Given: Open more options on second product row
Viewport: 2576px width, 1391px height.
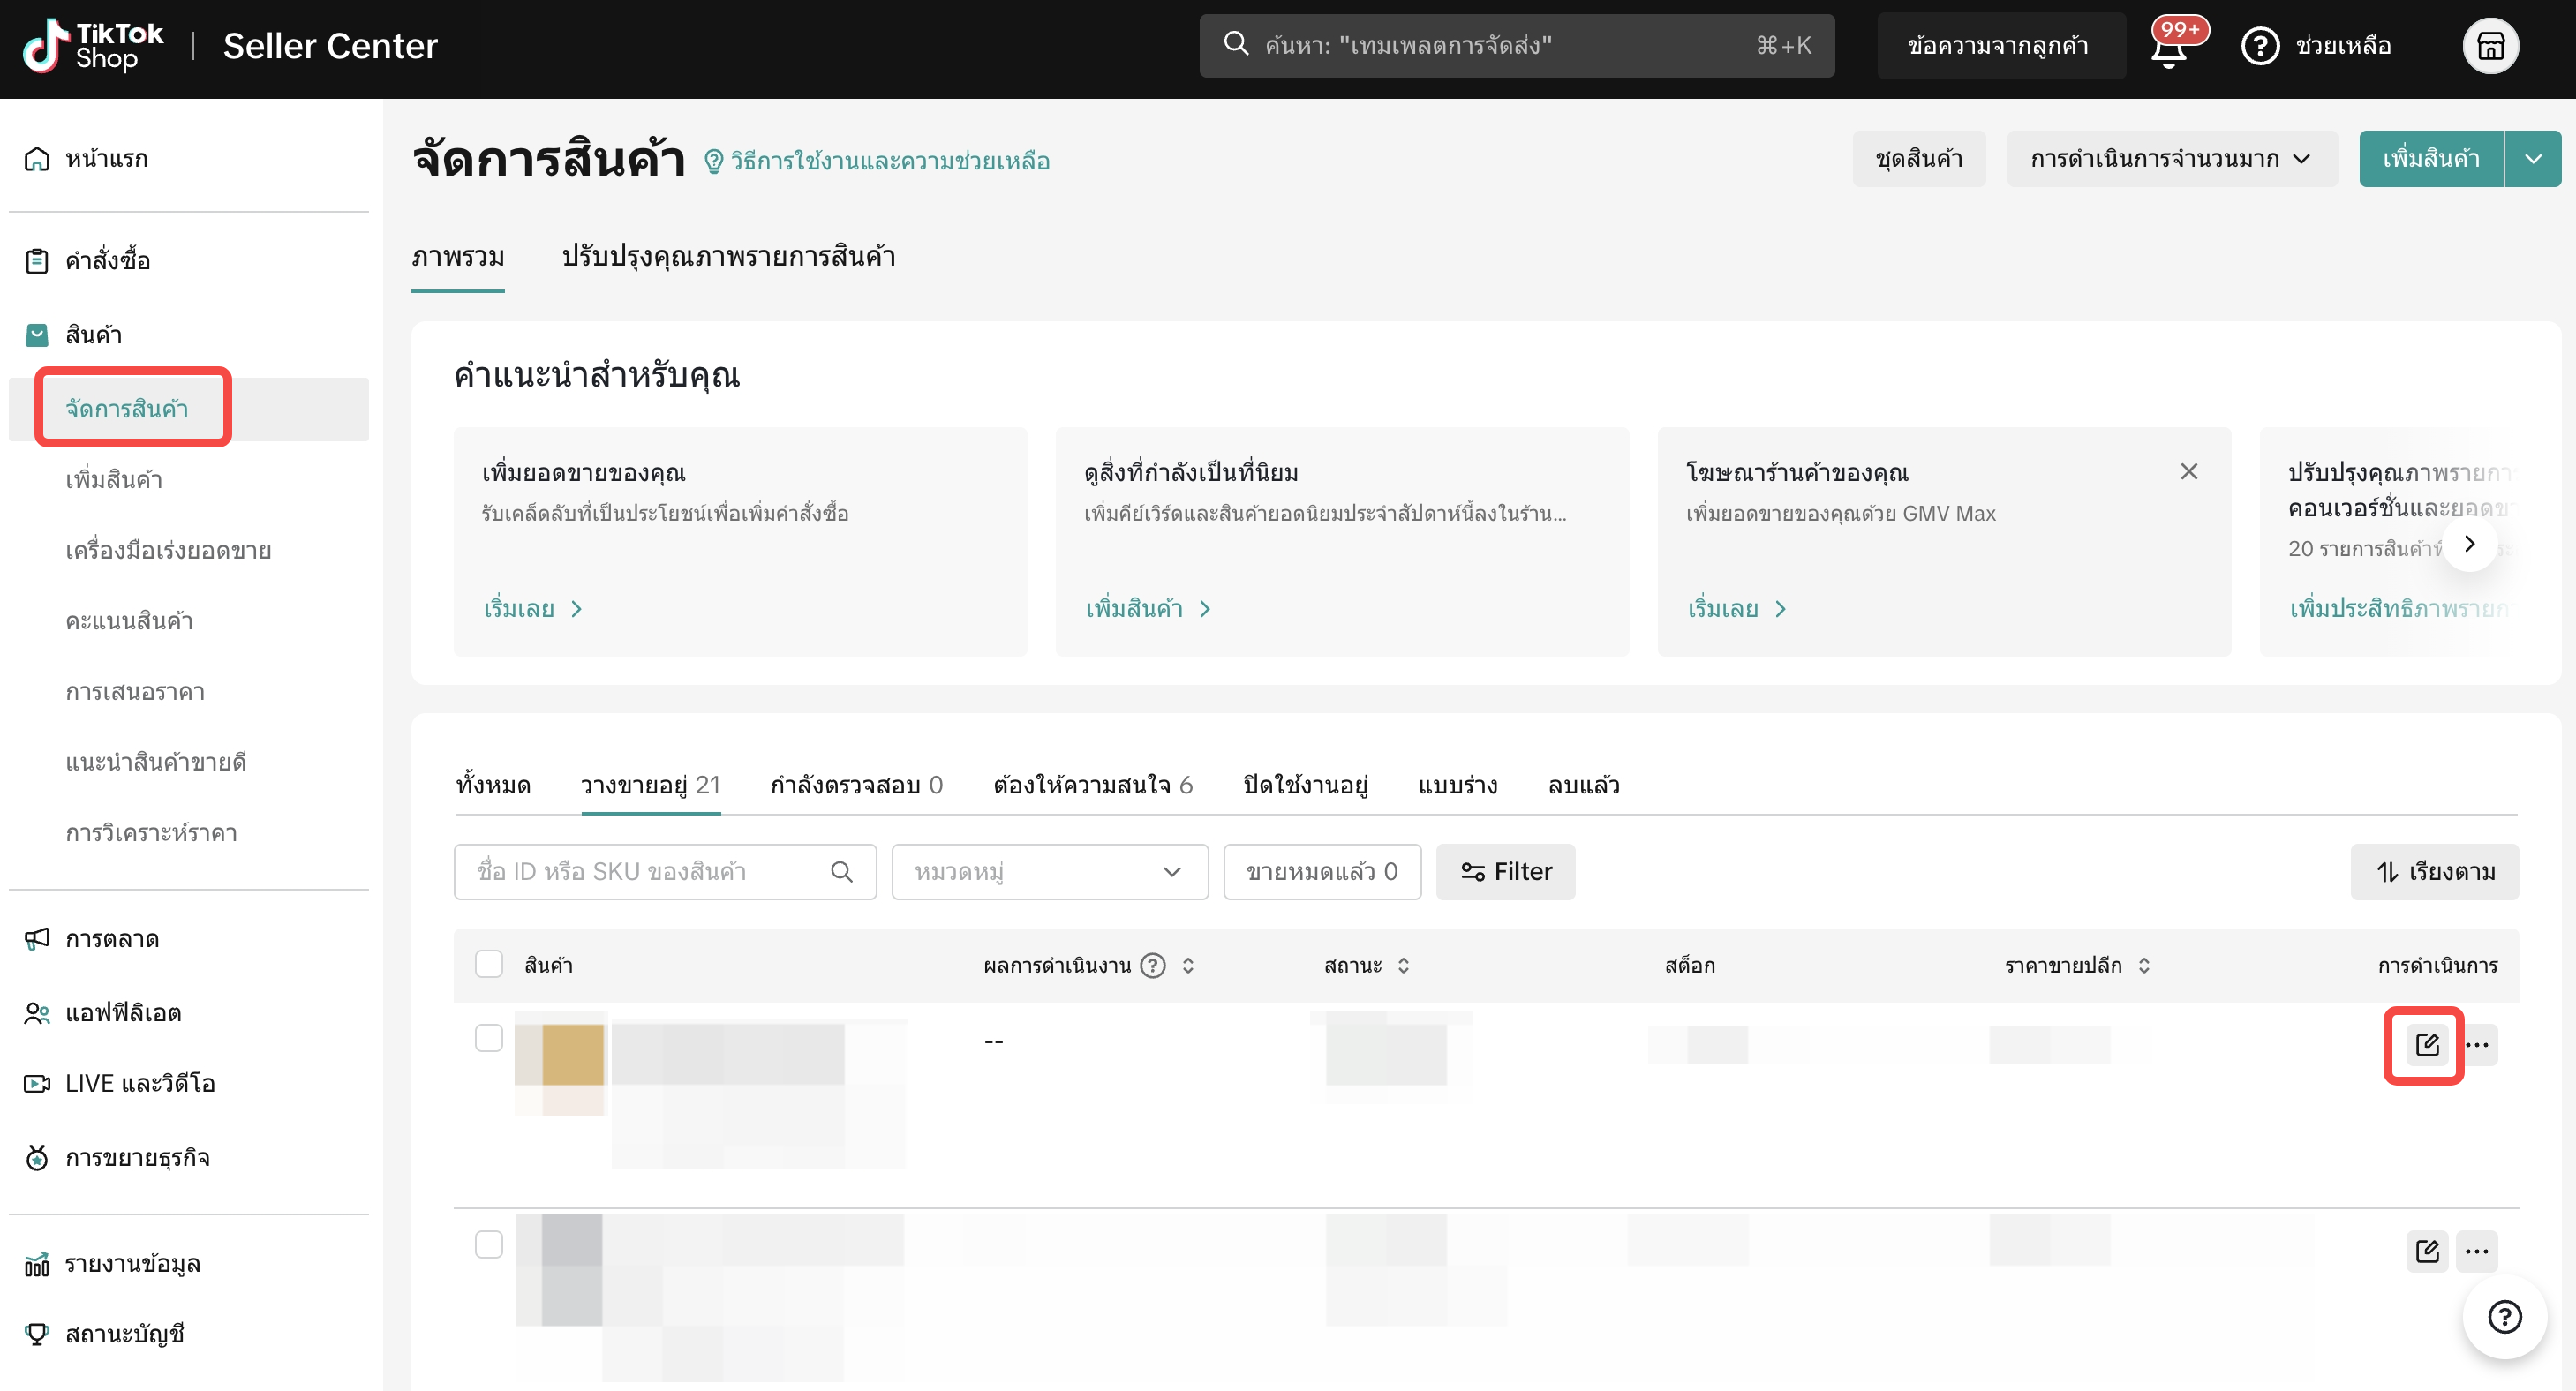Looking at the screenshot, I should tap(2476, 1251).
